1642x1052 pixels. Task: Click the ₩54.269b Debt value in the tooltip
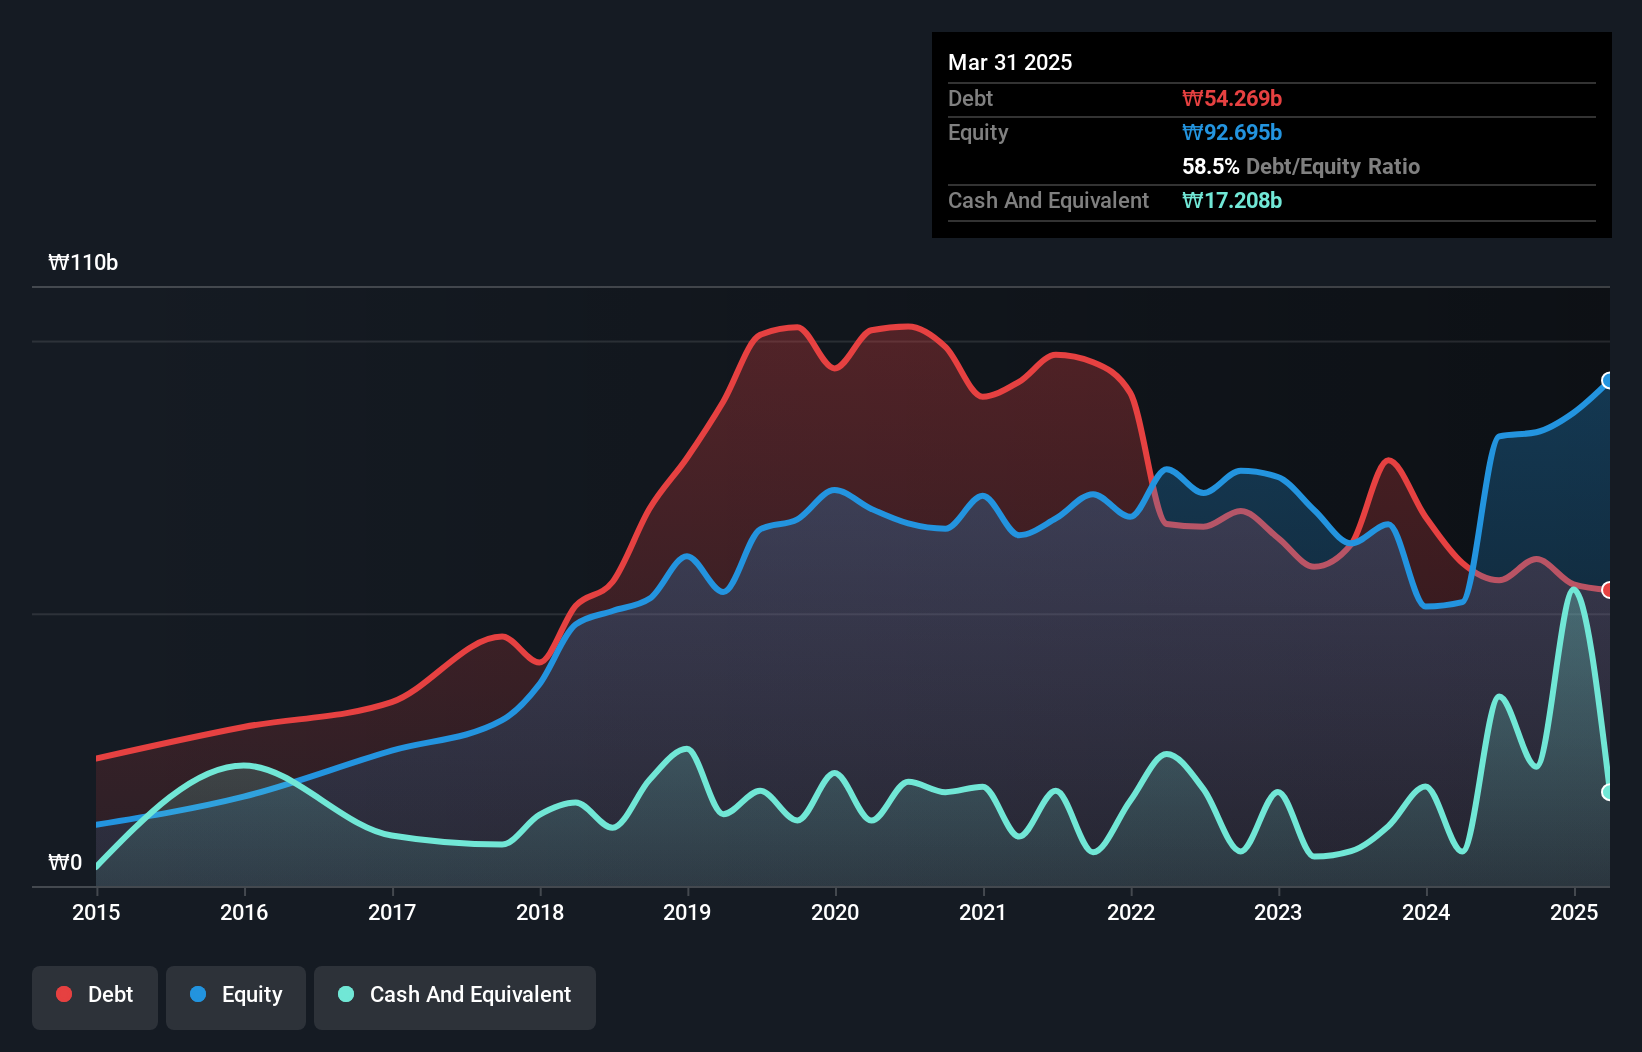1232,98
